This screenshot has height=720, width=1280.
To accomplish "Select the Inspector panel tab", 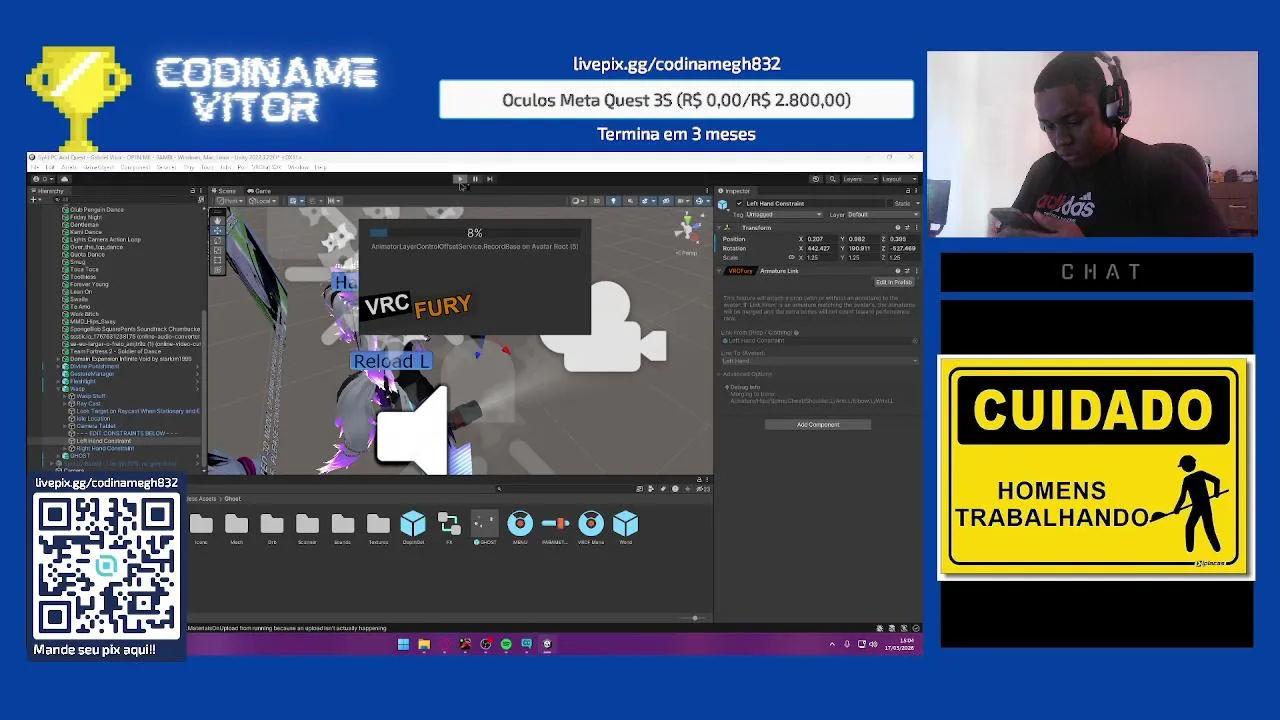I will 734,191.
